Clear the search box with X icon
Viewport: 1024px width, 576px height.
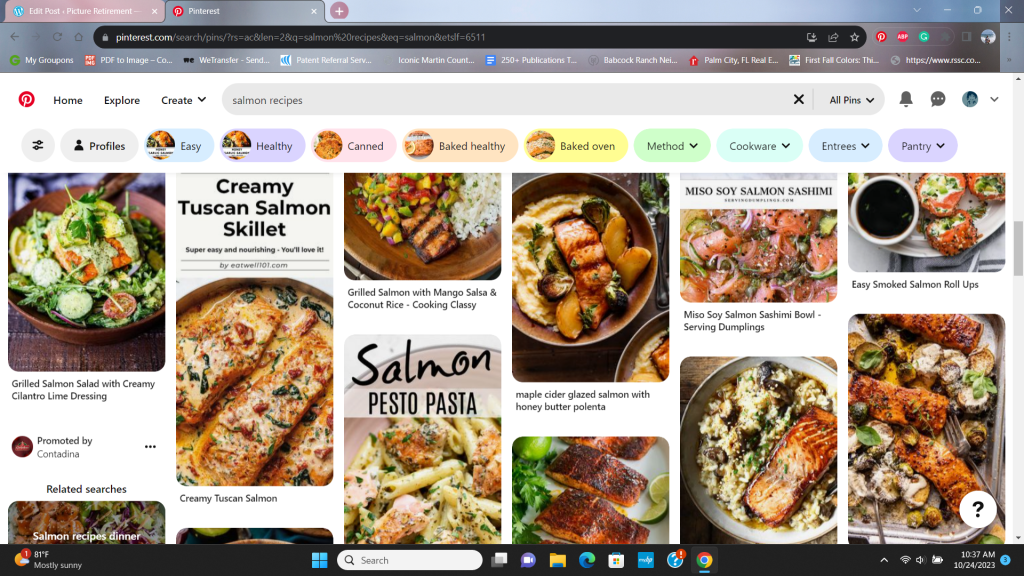pos(798,100)
